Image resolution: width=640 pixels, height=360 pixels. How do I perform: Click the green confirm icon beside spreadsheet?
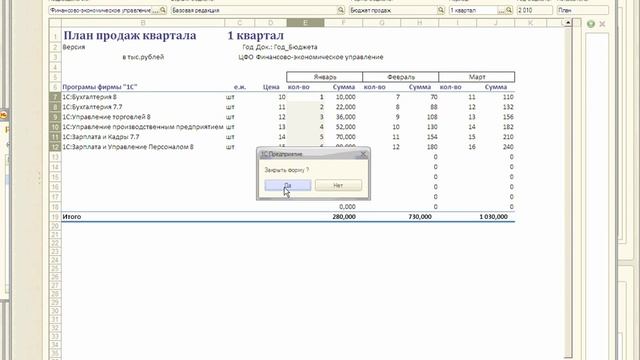click(x=590, y=24)
